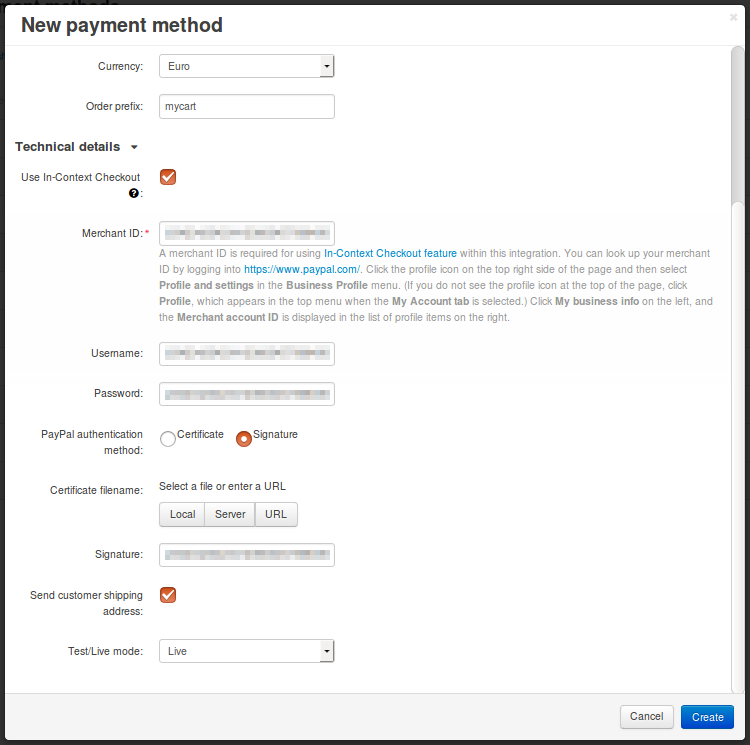Click the dialog vertical scrollbar
Screen dimensions: 750x745
[x=737, y=125]
